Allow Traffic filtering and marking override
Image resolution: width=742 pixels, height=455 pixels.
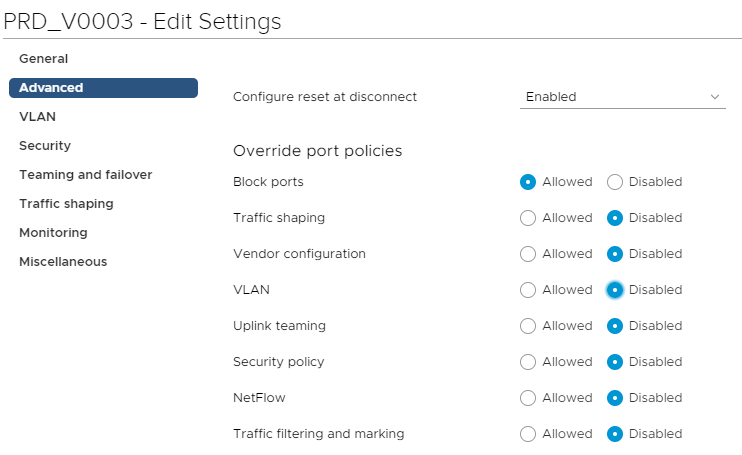click(x=528, y=434)
